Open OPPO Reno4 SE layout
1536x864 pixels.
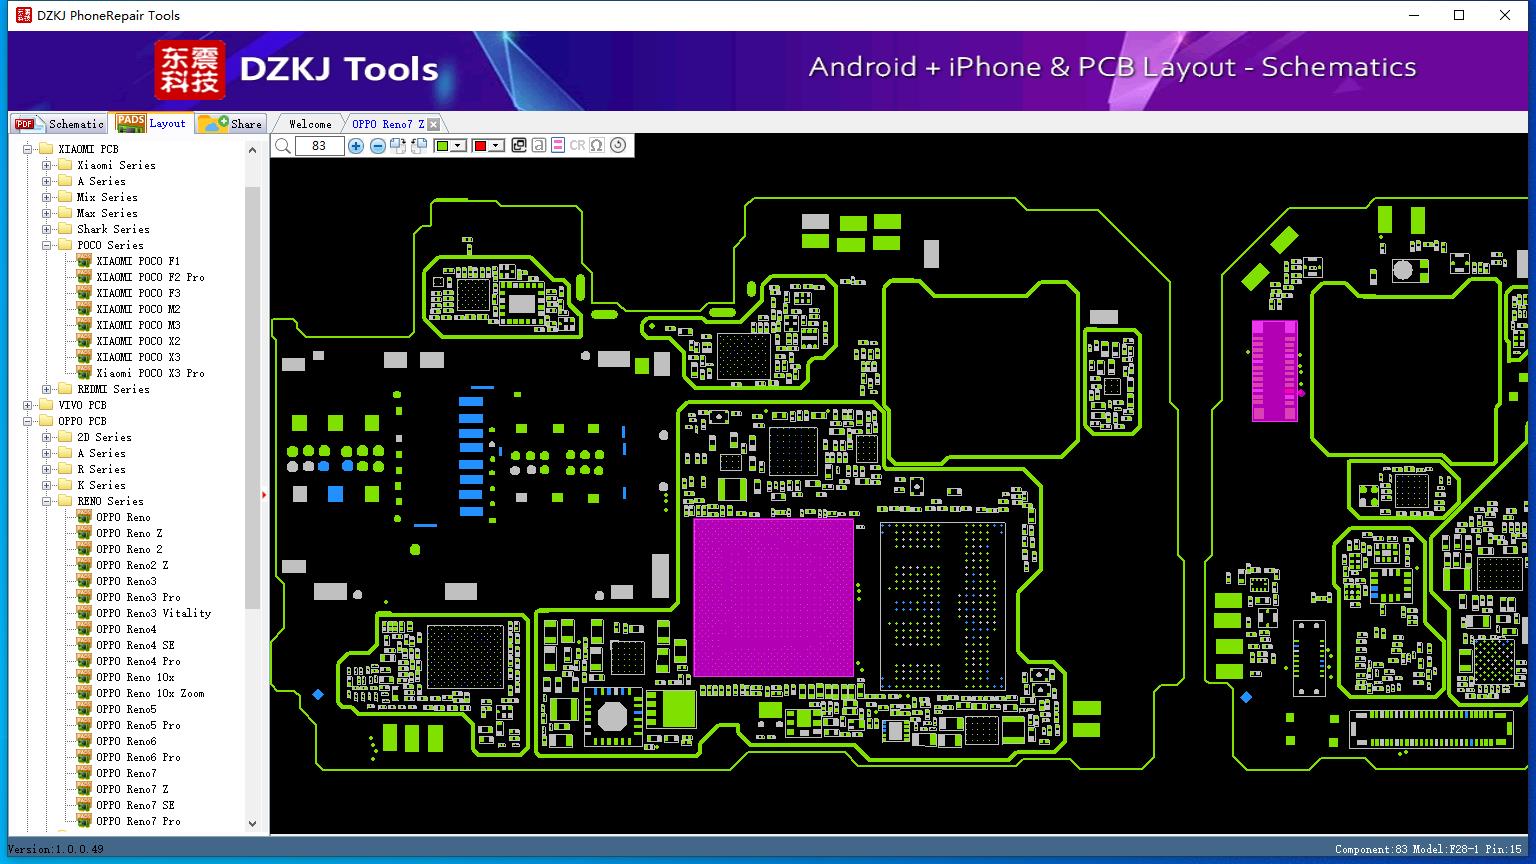pyautogui.click(x=135, y=645)
